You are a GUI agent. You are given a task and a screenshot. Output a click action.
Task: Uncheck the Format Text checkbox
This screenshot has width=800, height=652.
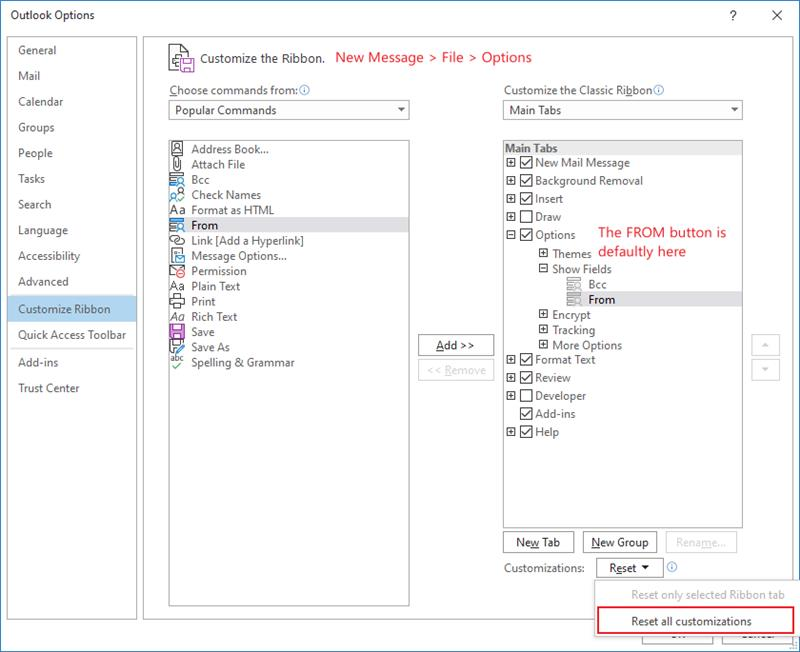pos(526,360)
